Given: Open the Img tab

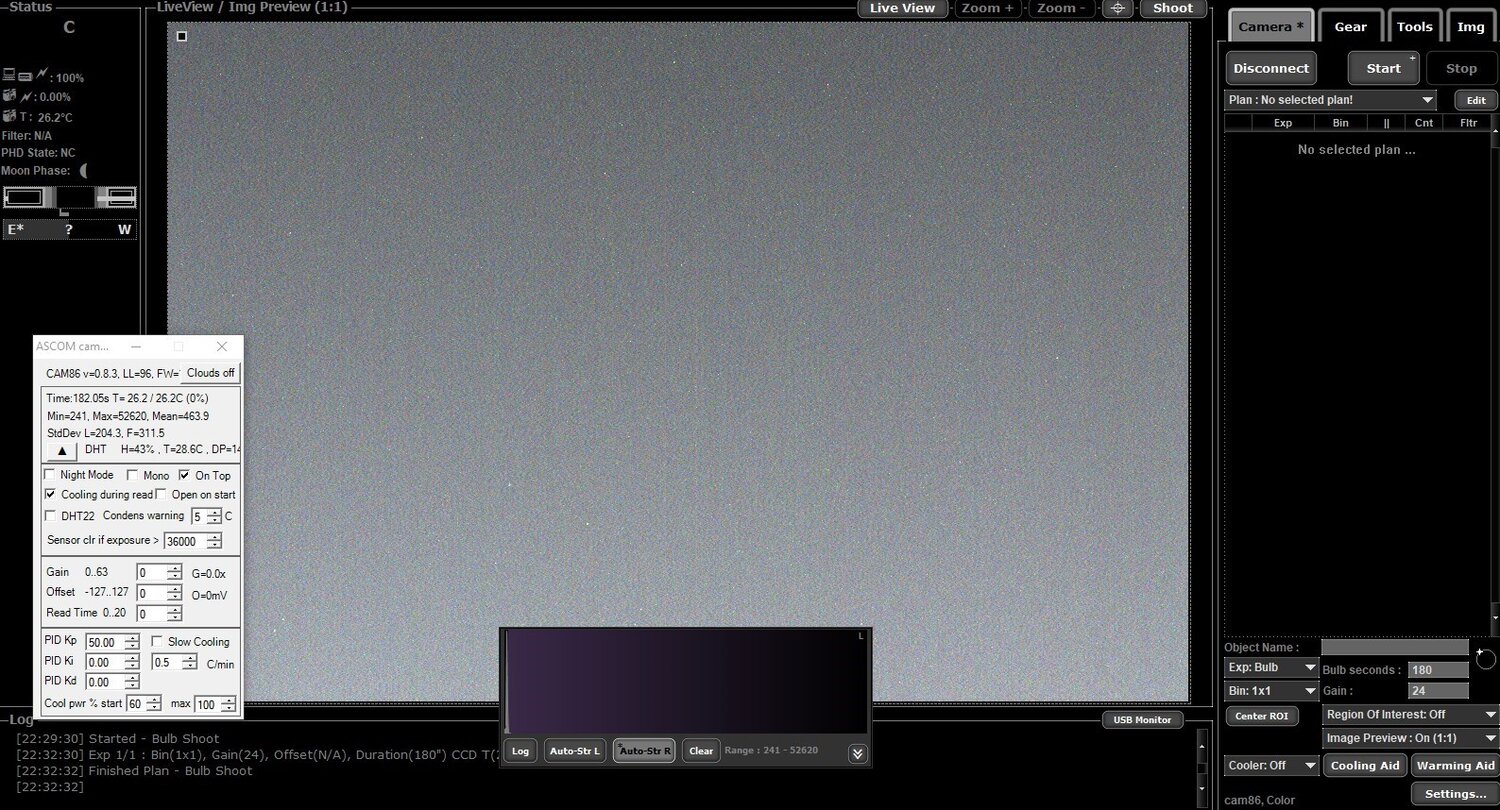Looking at the screenshot, I should (x=1471, y=27).
